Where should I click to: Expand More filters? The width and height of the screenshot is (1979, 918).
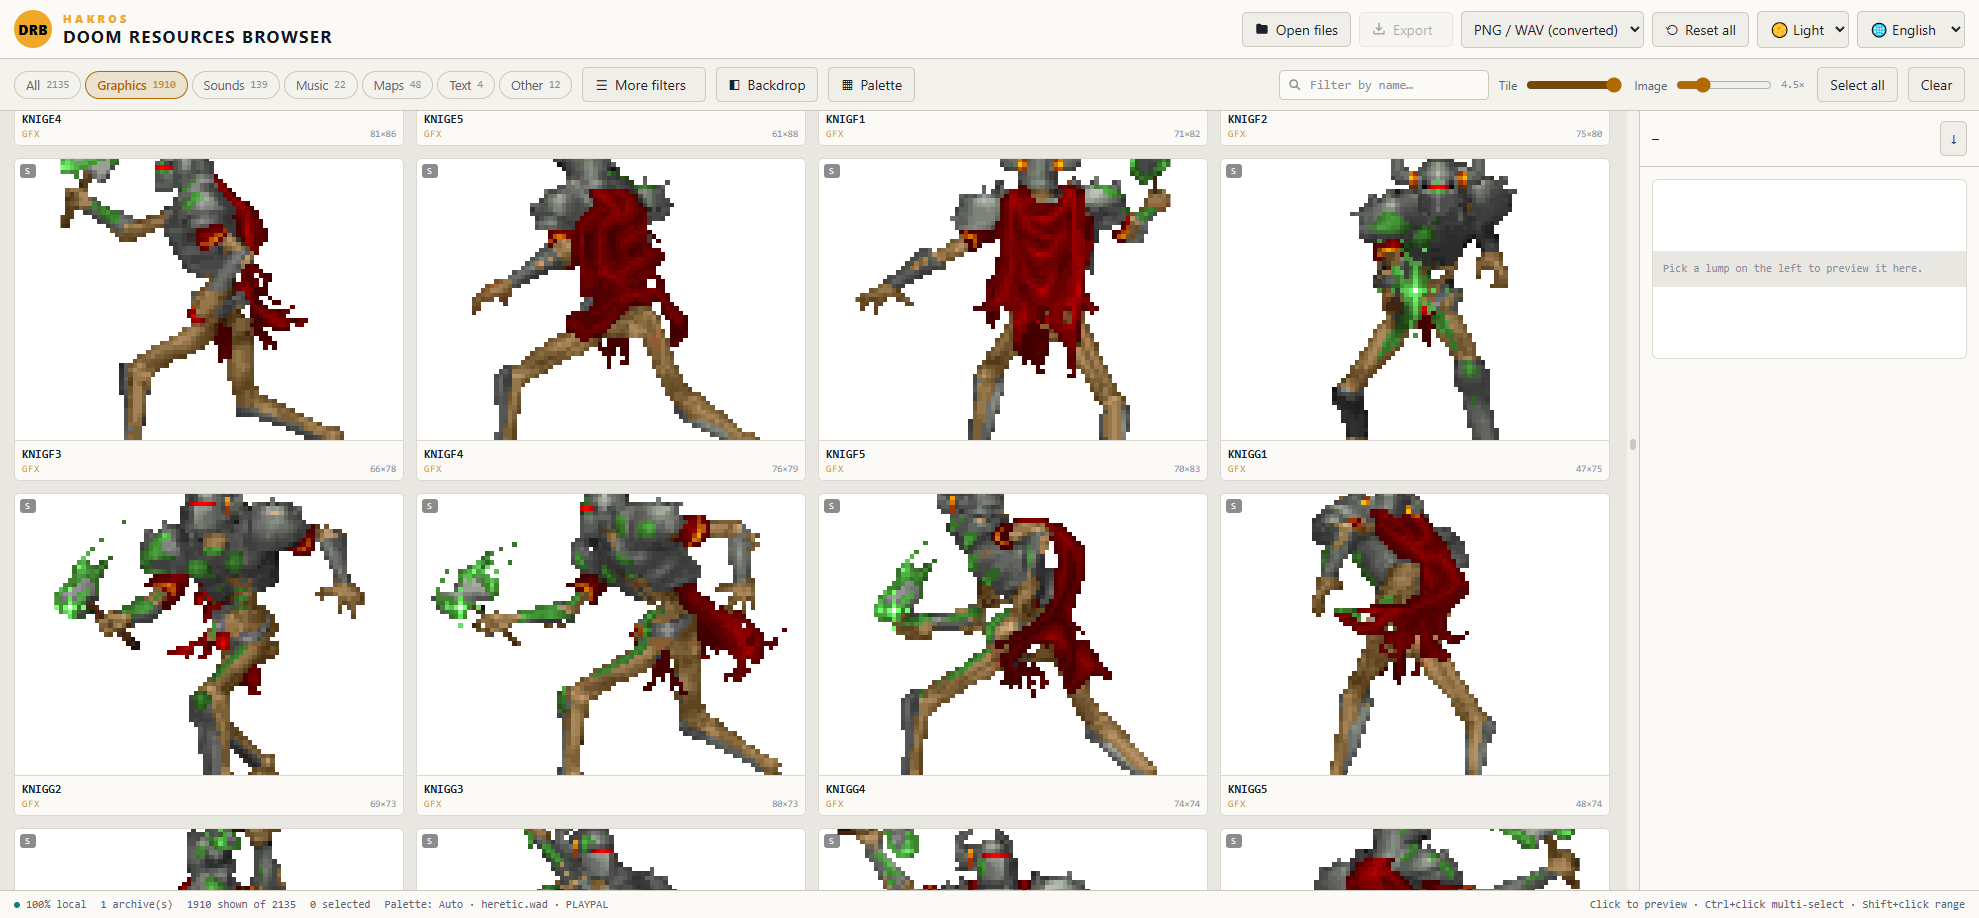click(x=643, y=85)
